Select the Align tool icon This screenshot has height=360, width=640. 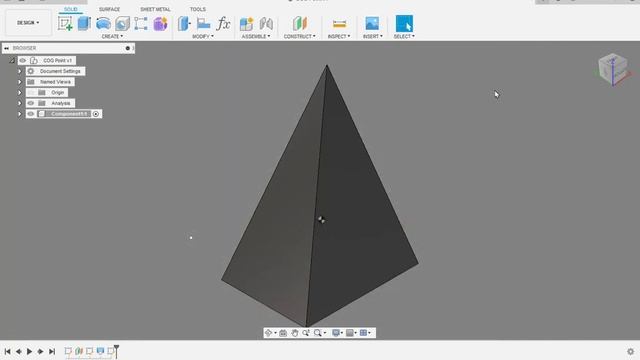pyautogui.click(x=203, y=24)
